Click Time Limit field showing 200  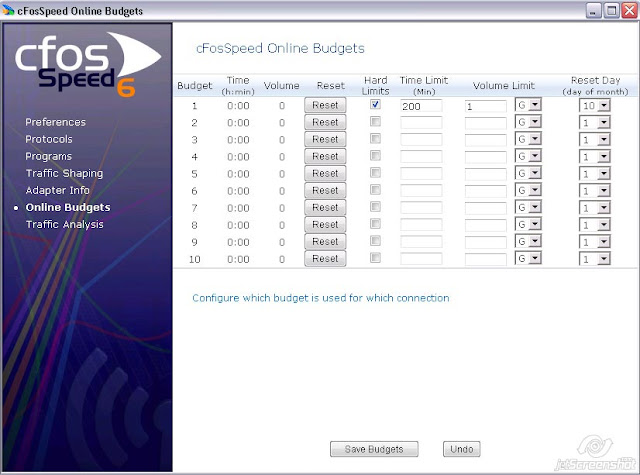click(421, 106)
